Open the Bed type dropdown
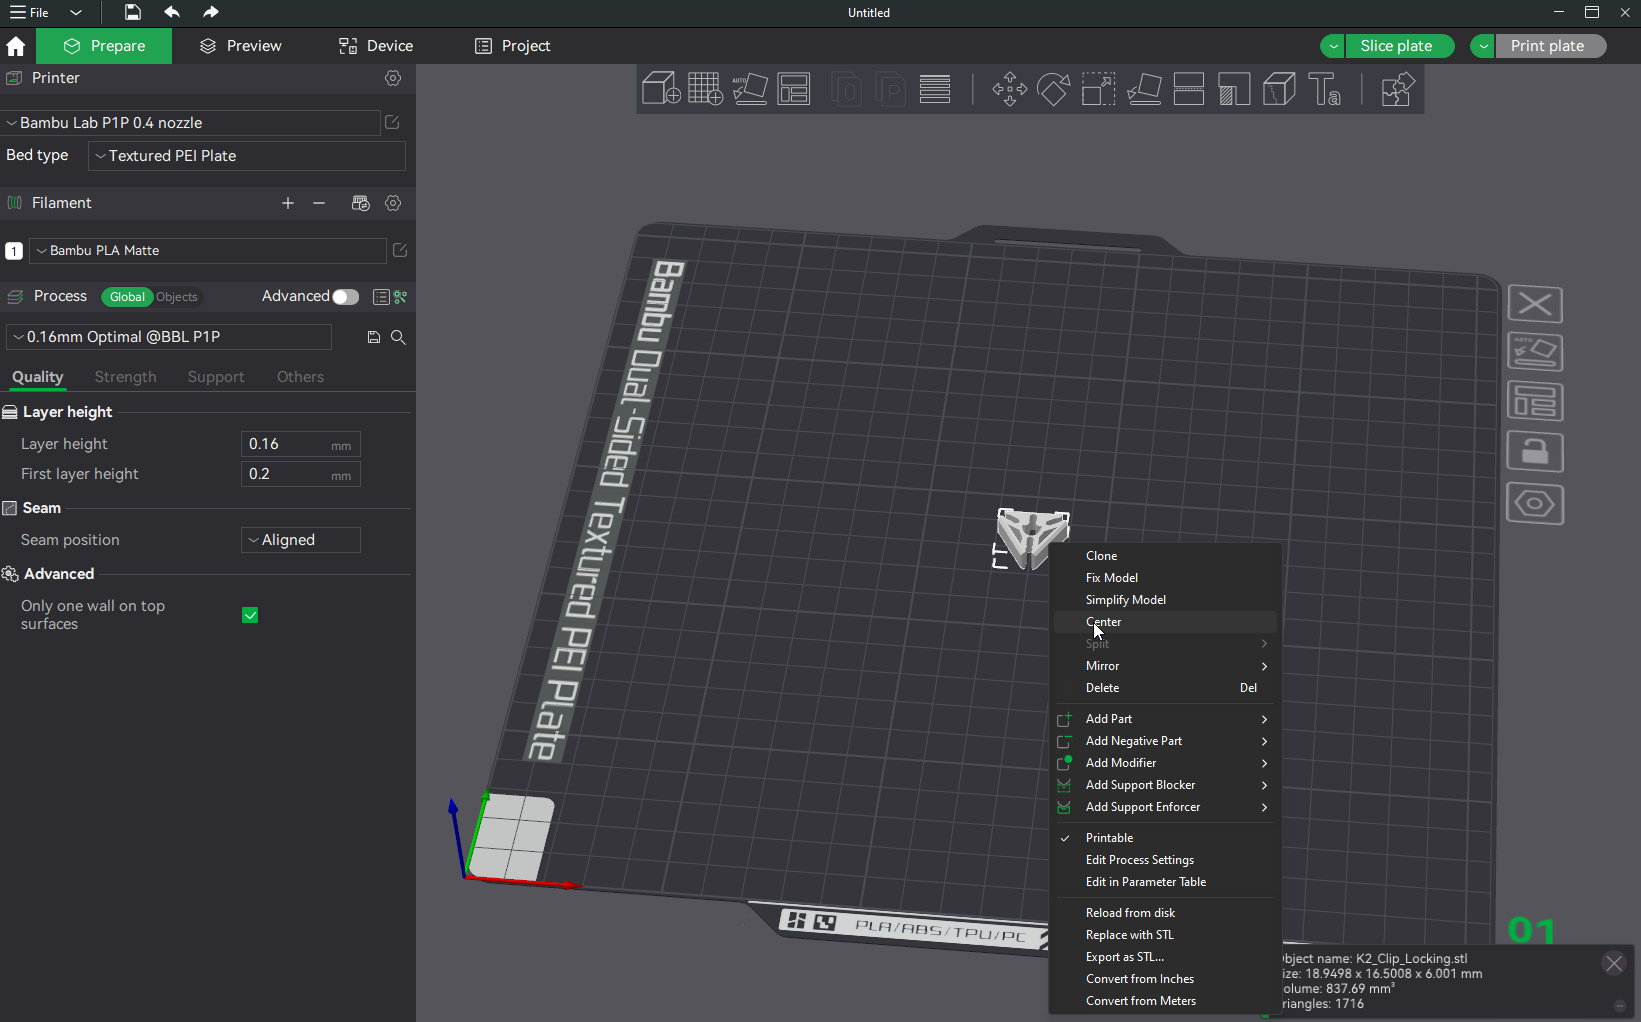This screenshot has height=1022, width=1641. tap(246, 156)
